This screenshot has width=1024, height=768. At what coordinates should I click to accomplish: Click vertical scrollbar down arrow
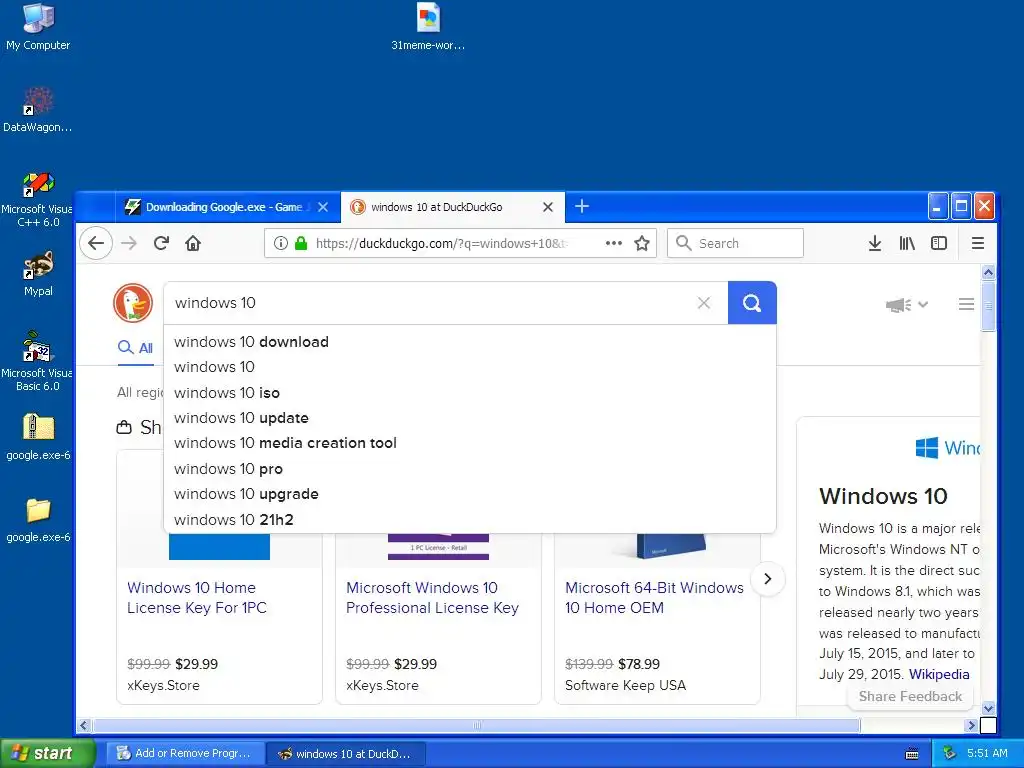point(989,708)
